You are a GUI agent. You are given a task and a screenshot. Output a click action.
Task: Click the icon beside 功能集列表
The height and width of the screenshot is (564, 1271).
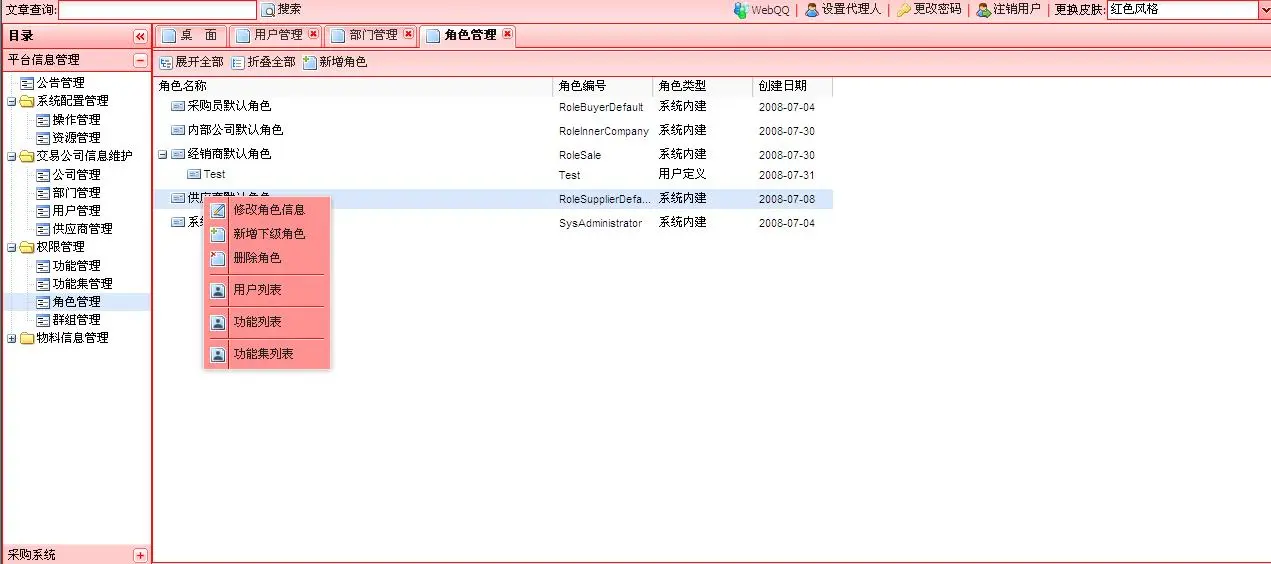pos(218,354)
